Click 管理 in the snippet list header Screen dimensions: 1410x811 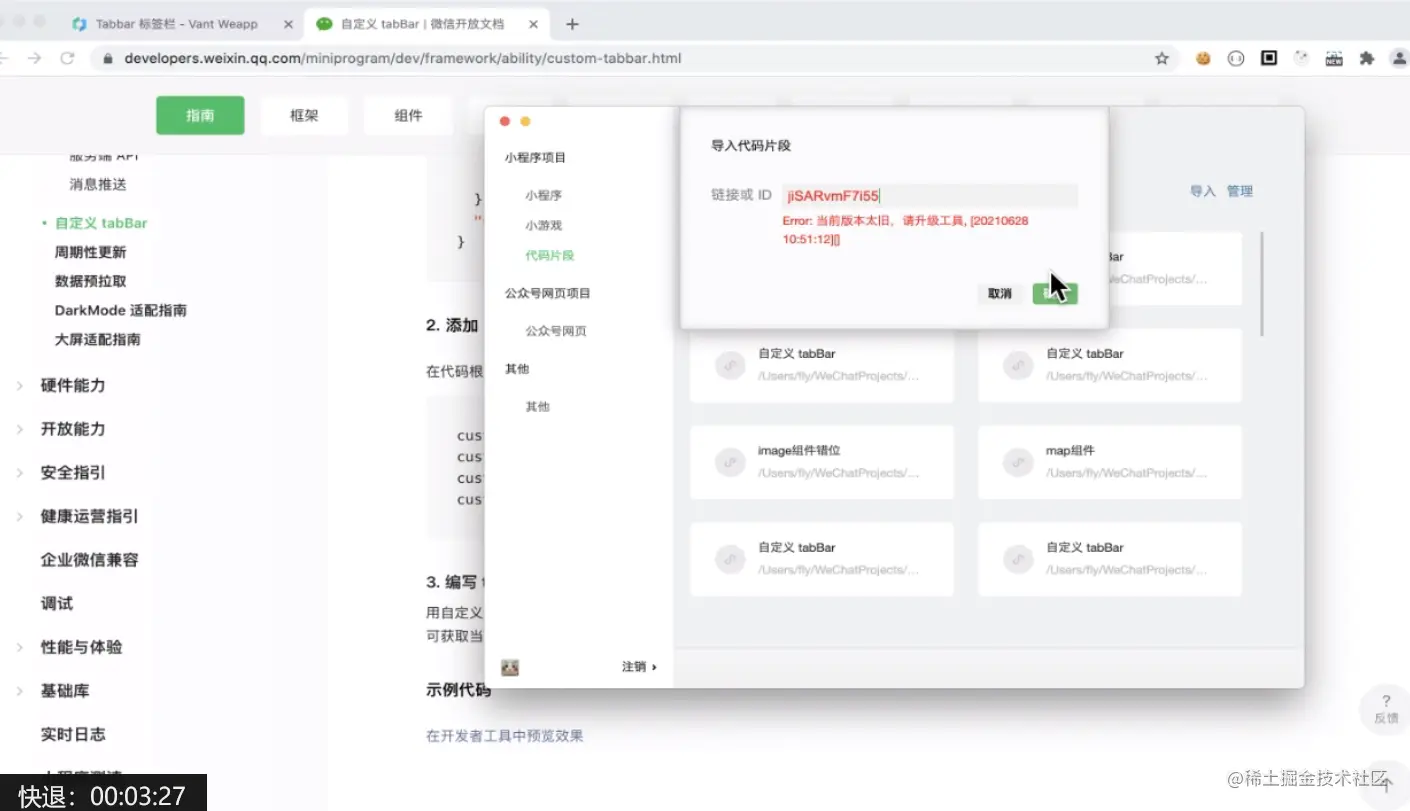tap(1240, 191)
